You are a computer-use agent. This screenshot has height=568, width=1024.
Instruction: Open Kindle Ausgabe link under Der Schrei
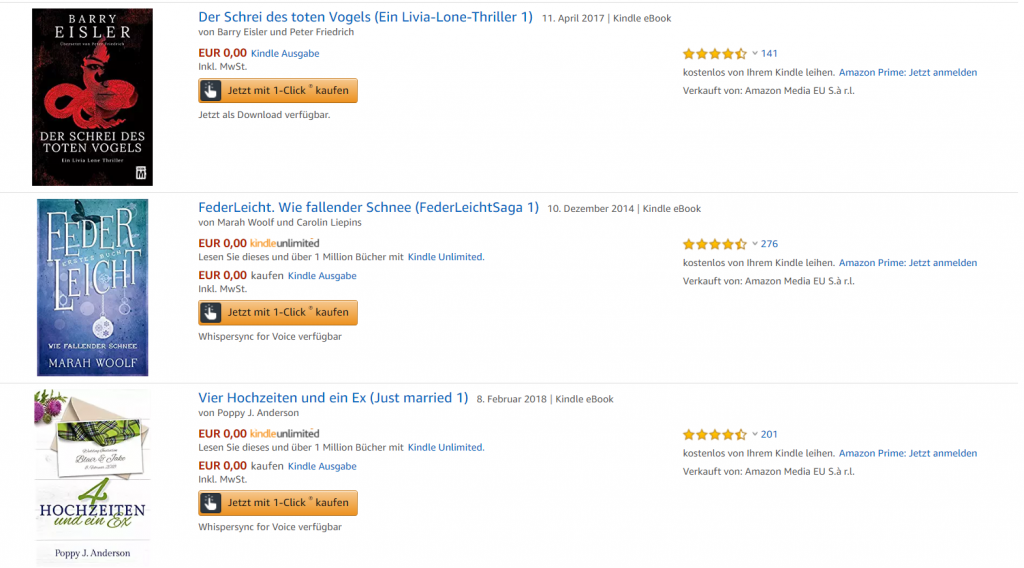coord(285,54)
